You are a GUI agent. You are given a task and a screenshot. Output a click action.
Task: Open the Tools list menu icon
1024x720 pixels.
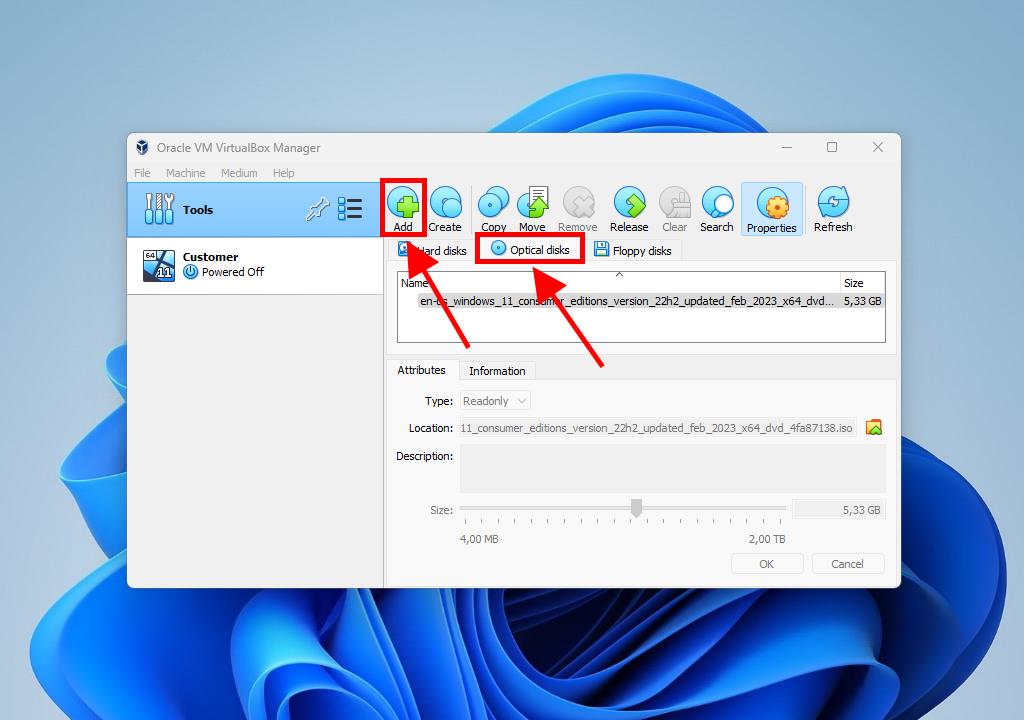pos(350,209)
